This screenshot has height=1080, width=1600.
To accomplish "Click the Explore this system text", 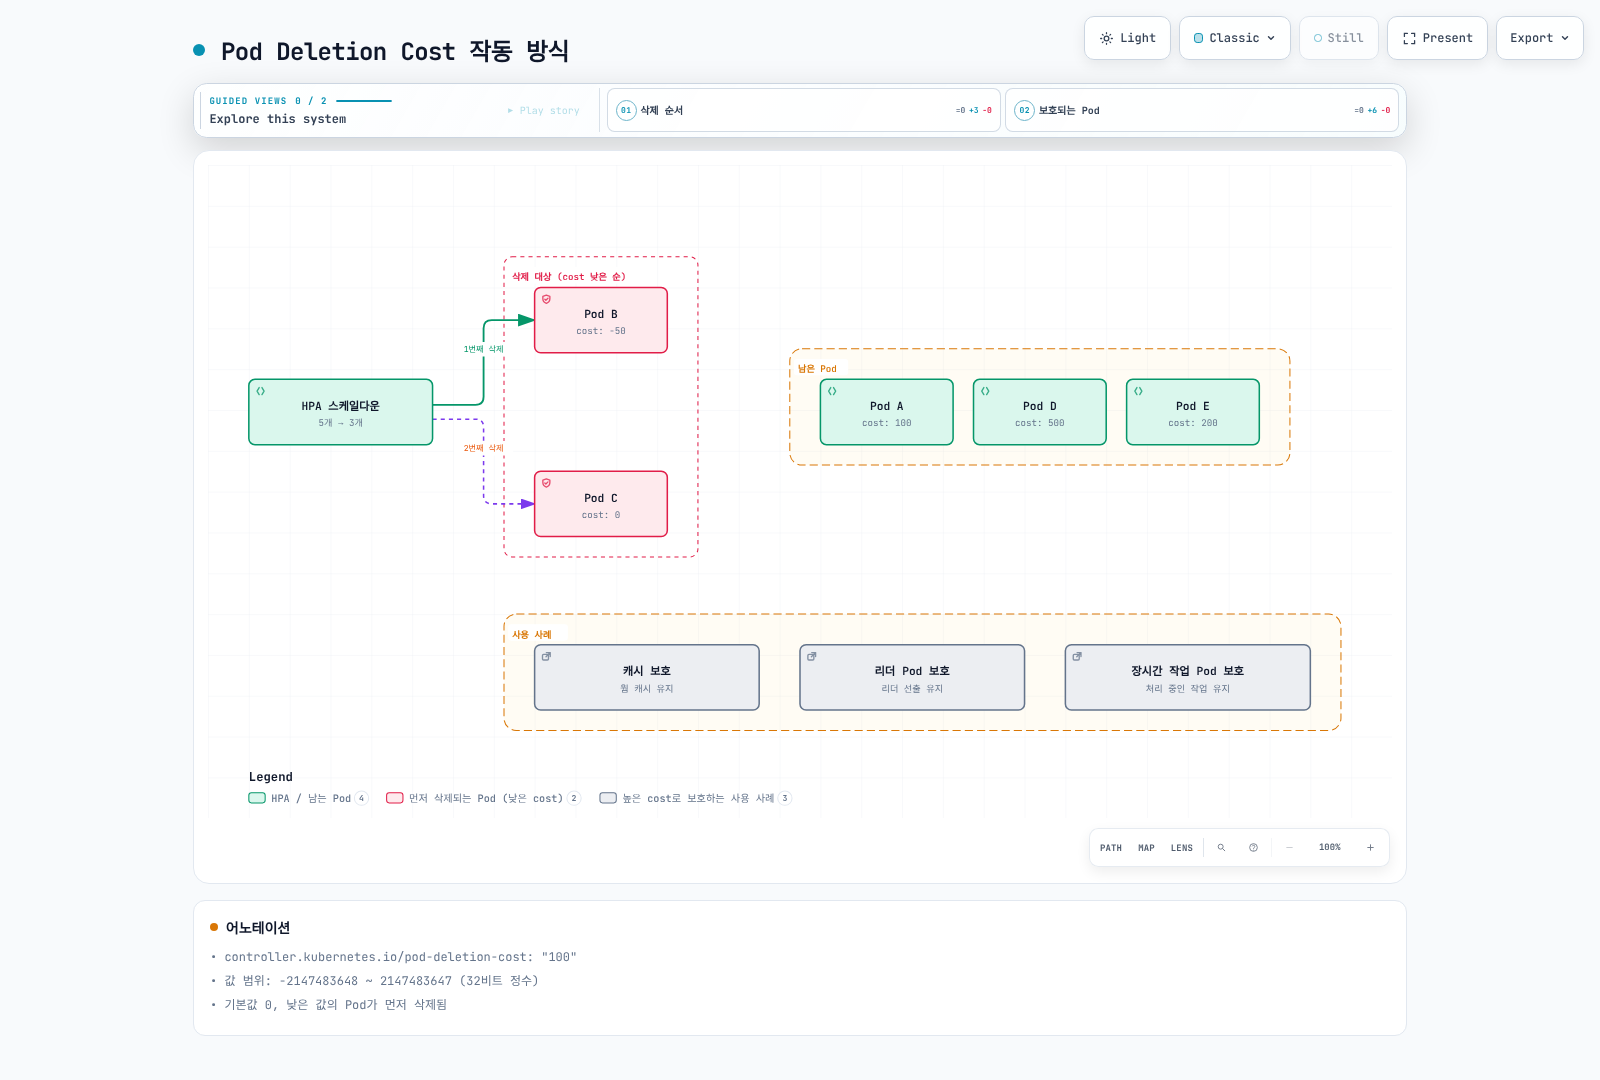I will [278, 119].
